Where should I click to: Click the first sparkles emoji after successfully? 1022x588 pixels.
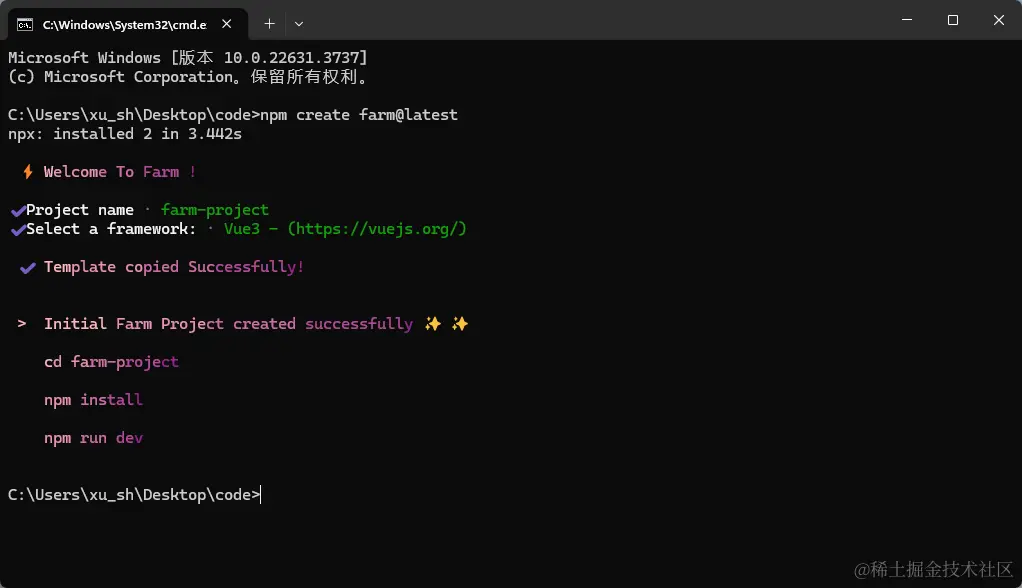click(433, 324)
